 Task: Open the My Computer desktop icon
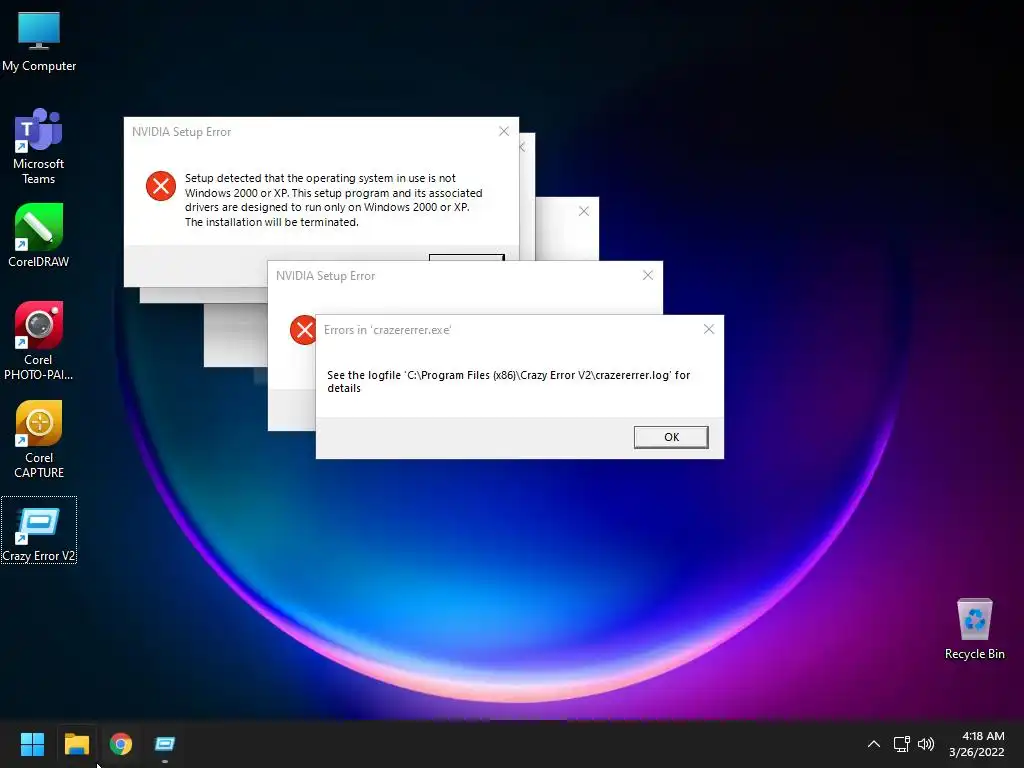click(x=39, y=40)
